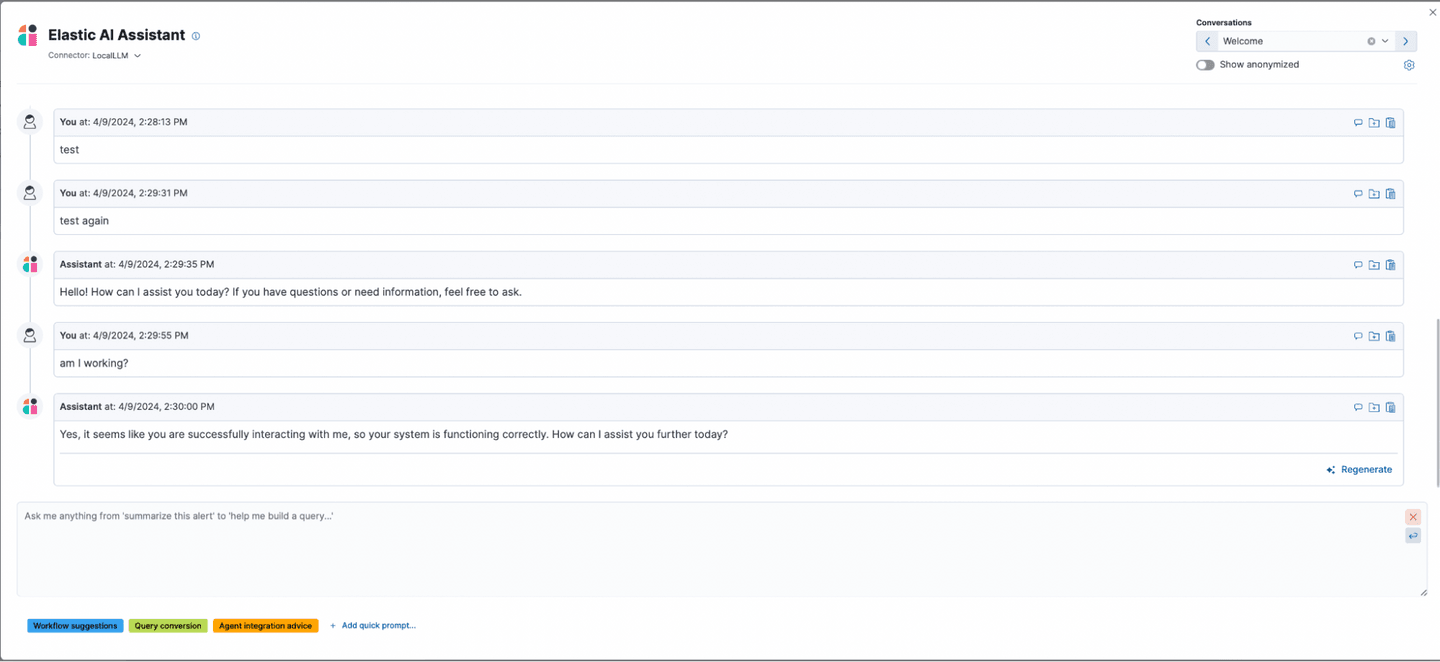1440x662 pixels.
Task: Regenerate the last assistant response
Action: click(1359, 470)
